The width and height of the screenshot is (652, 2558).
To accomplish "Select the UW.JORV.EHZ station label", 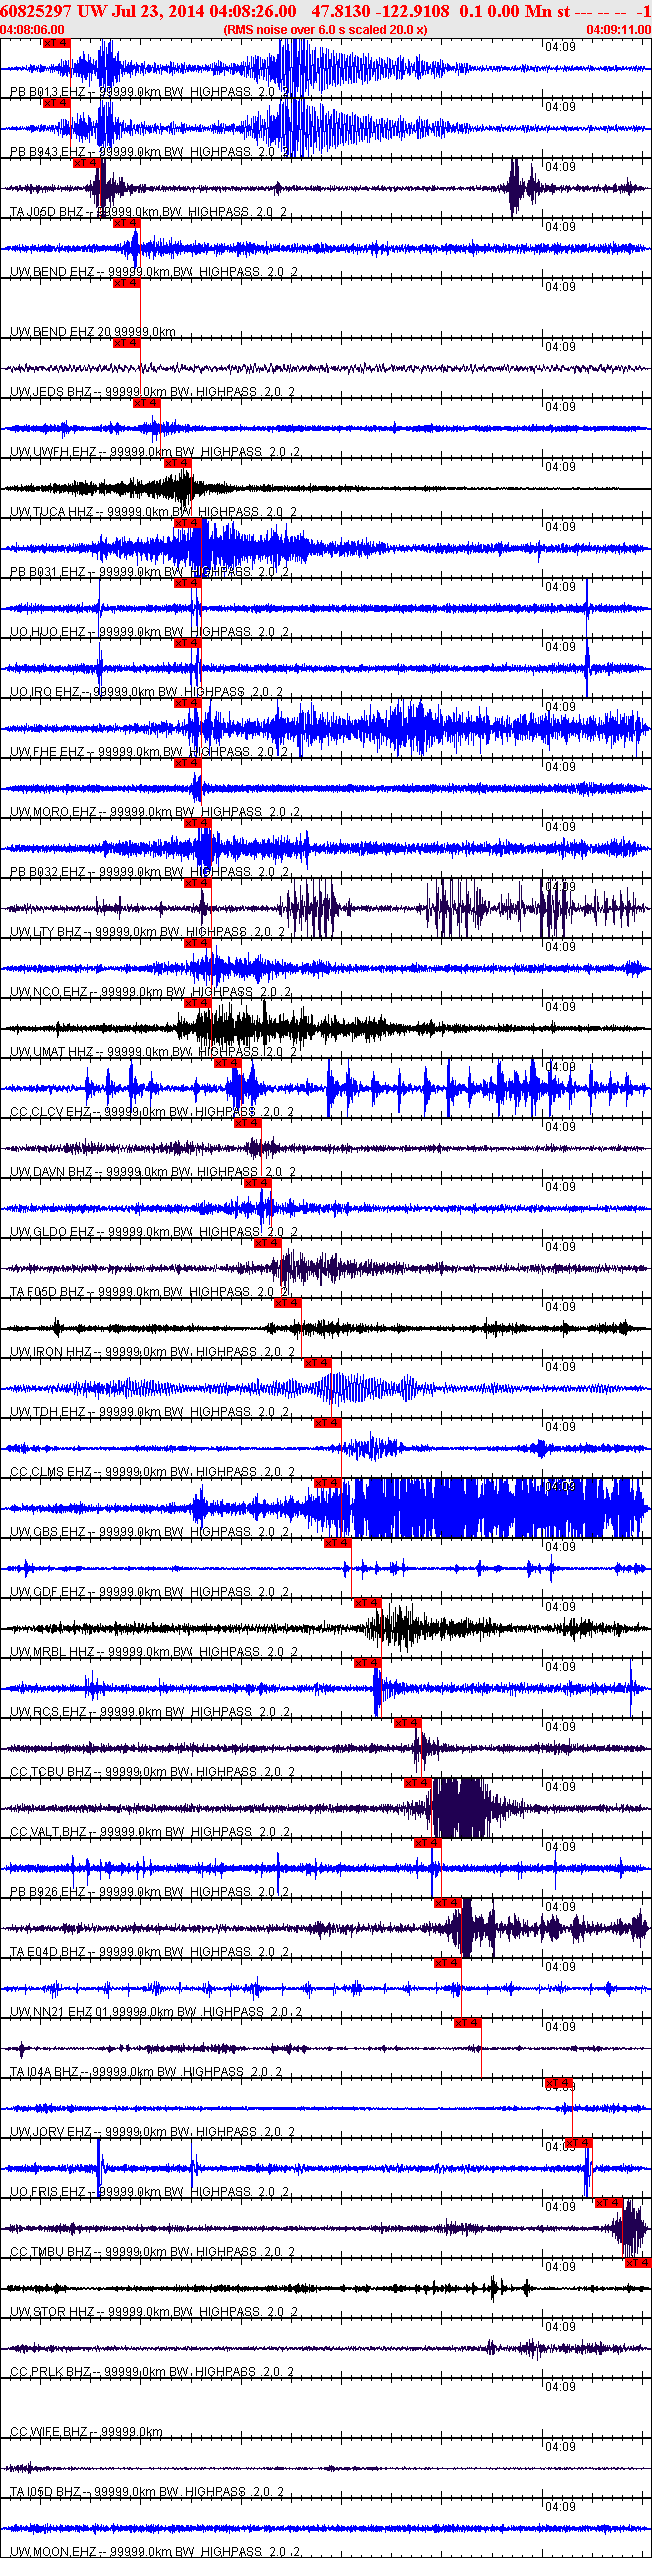I will 152,2132.
